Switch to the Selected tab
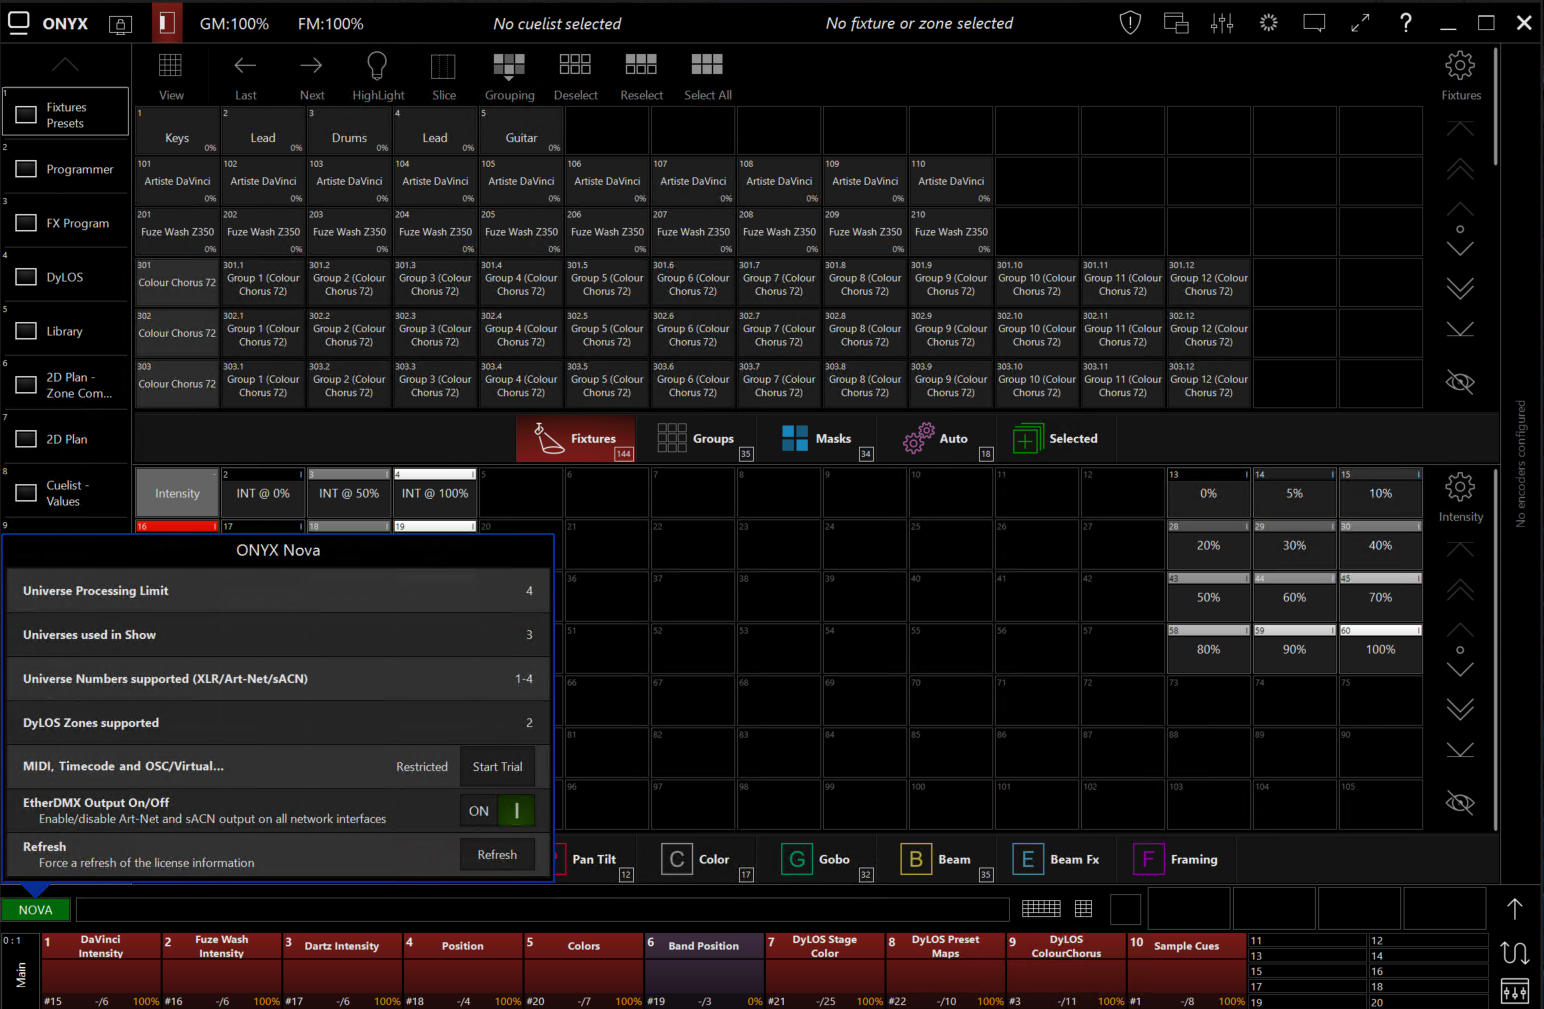This screenshot has width=1544, height=1009. [1056, 439]
